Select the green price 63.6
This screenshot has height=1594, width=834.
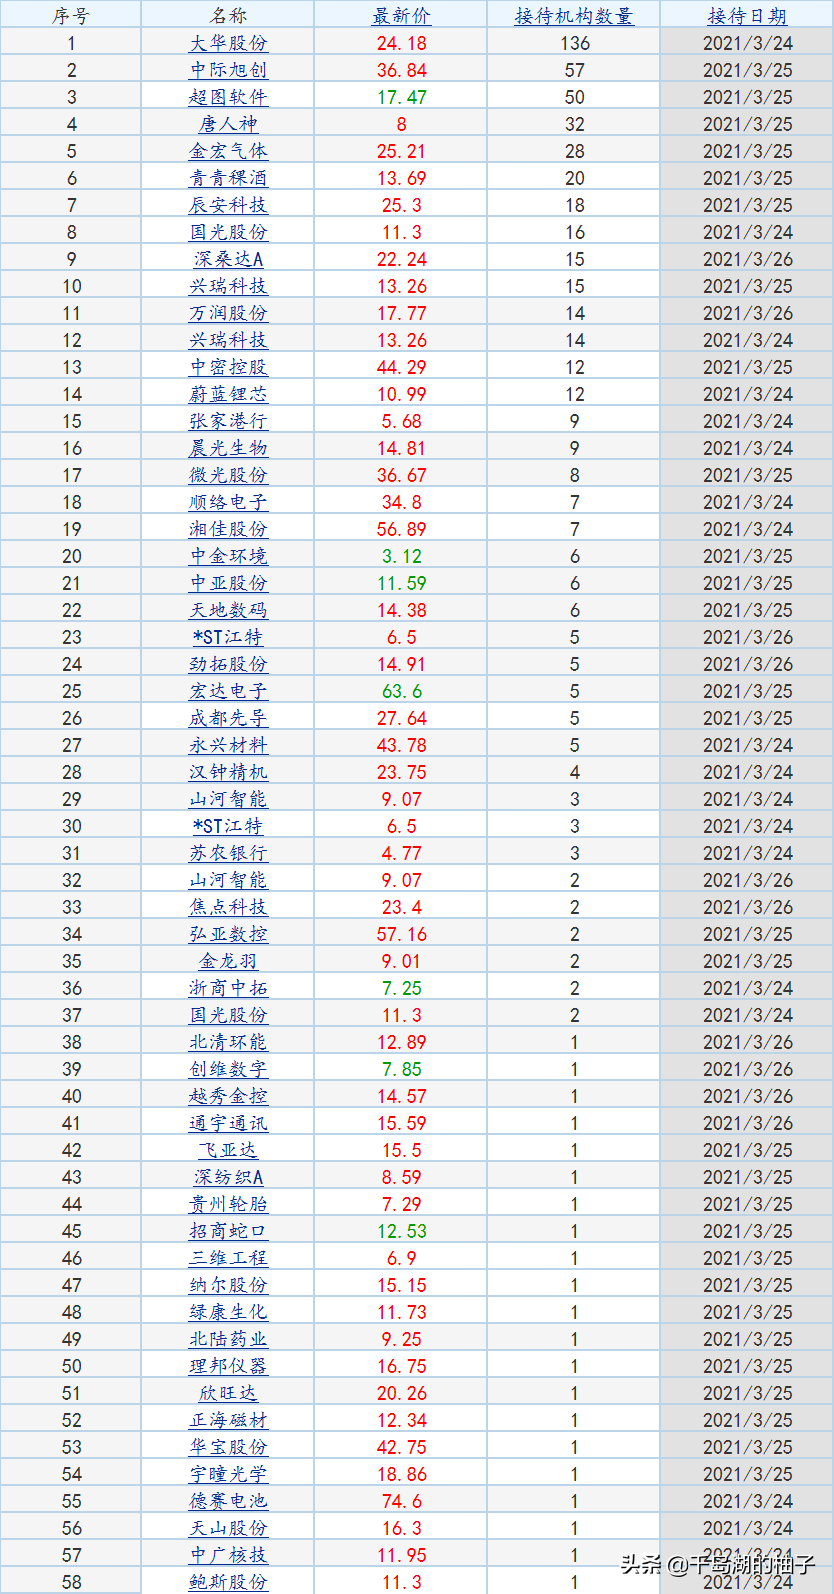(401, 691)
